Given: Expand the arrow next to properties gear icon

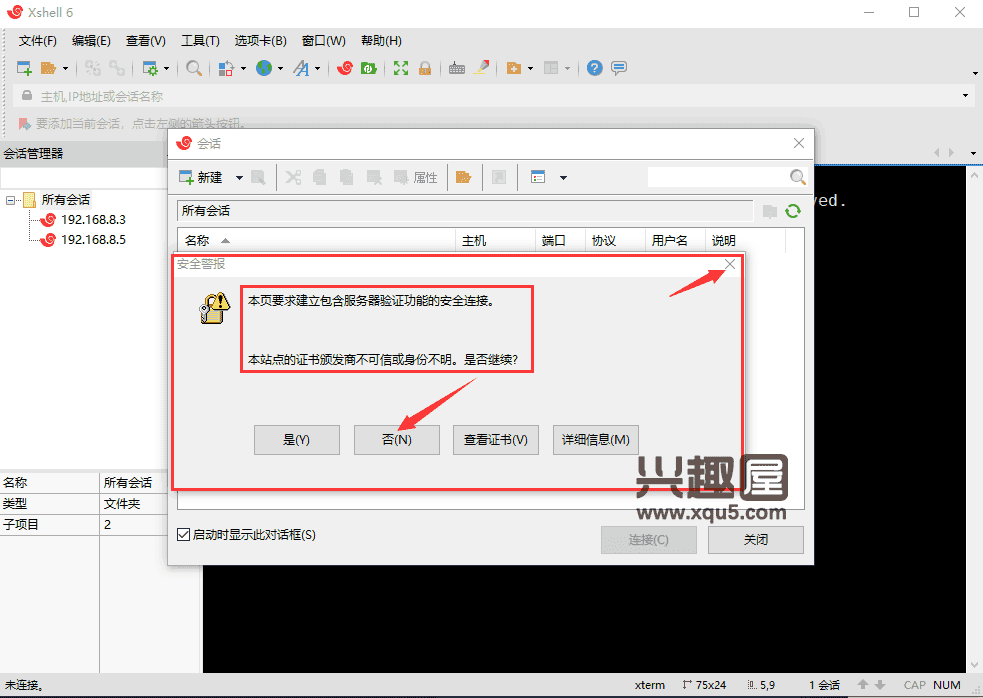Looking at the screenshot, I should coord(166,68).
